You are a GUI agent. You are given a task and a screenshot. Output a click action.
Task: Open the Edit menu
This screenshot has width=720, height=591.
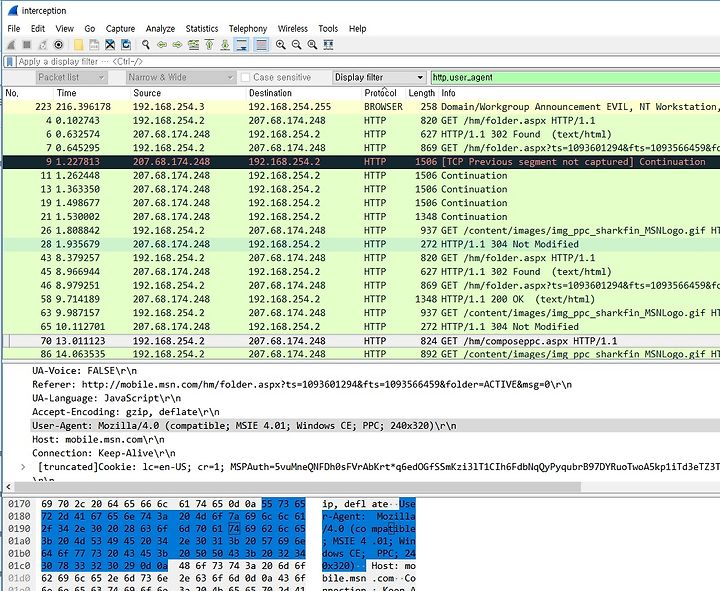[x=38, y=28]
